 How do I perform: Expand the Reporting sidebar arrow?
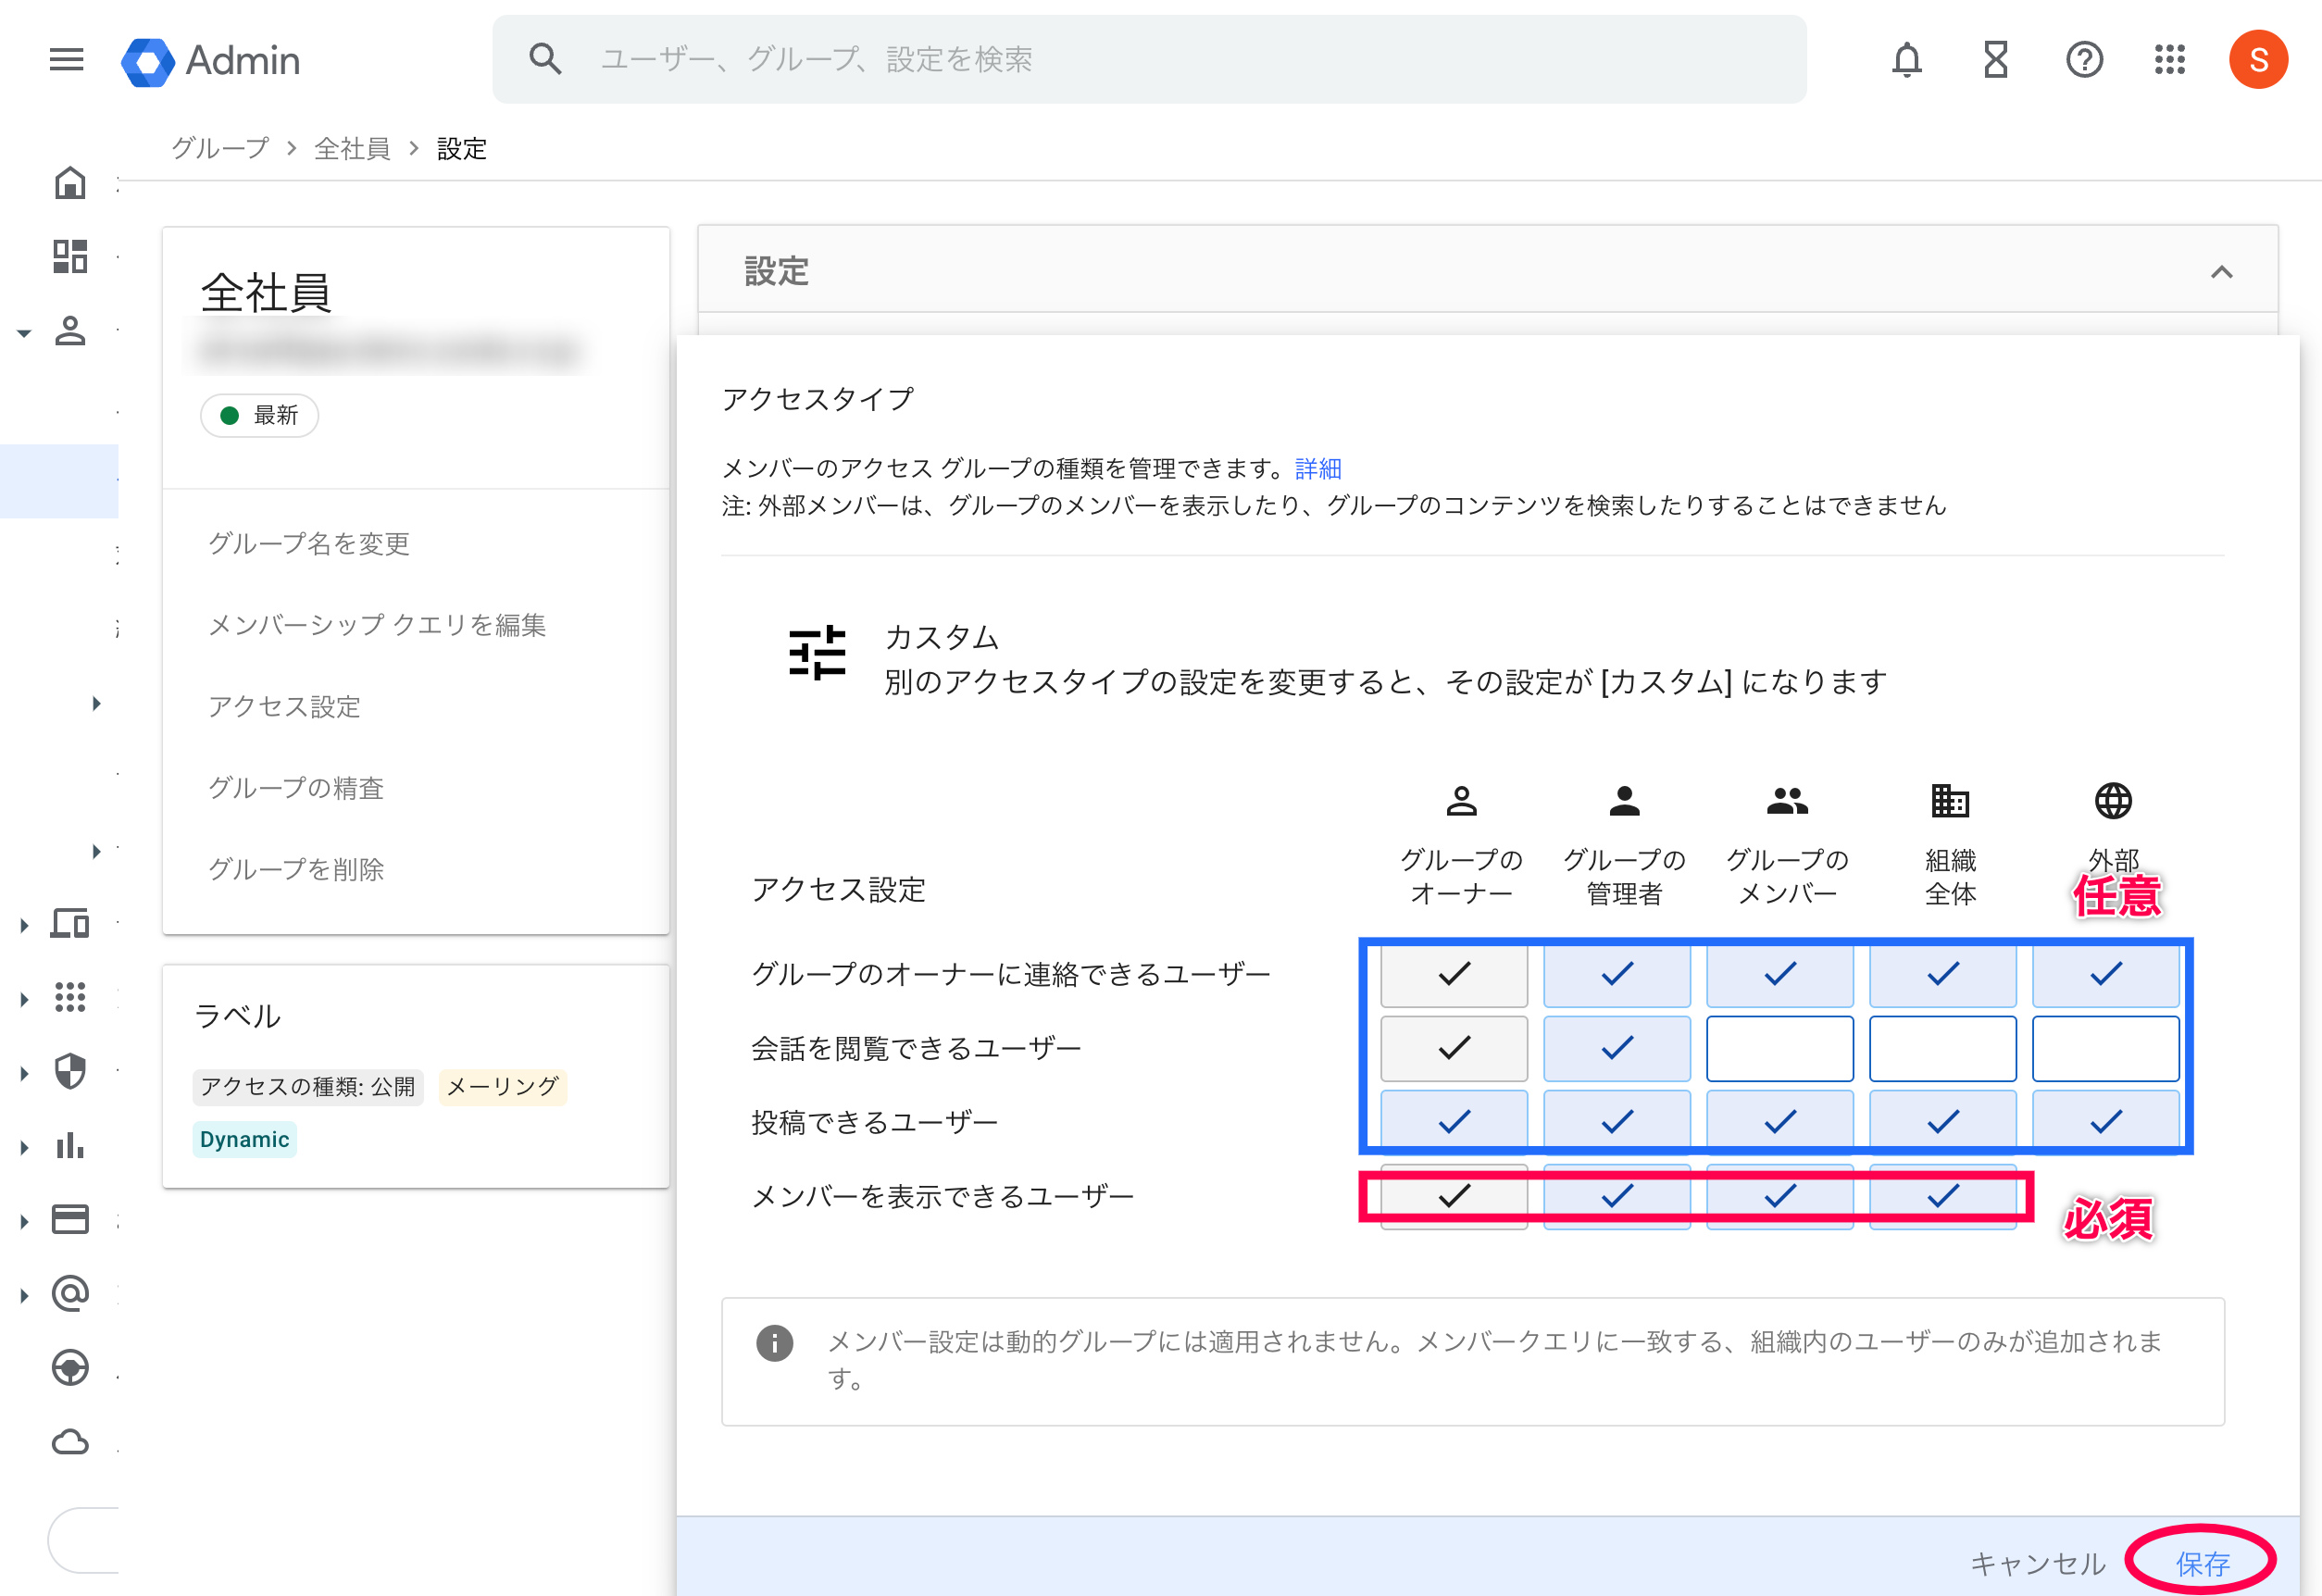point(24,1147)
